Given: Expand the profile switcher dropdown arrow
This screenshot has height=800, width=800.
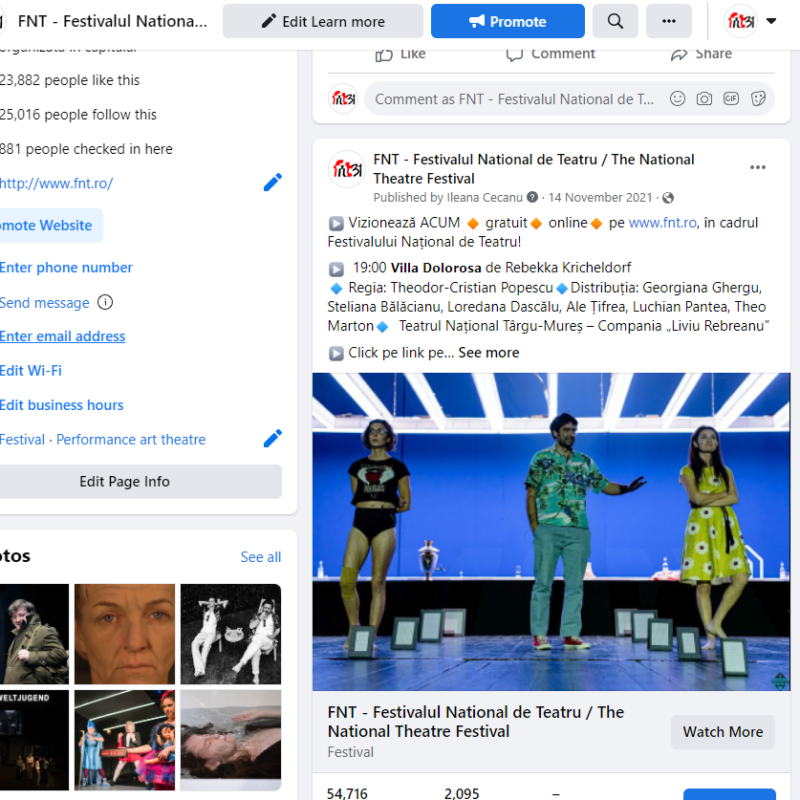Looking at the screenshot, I should tap(771, 21).
